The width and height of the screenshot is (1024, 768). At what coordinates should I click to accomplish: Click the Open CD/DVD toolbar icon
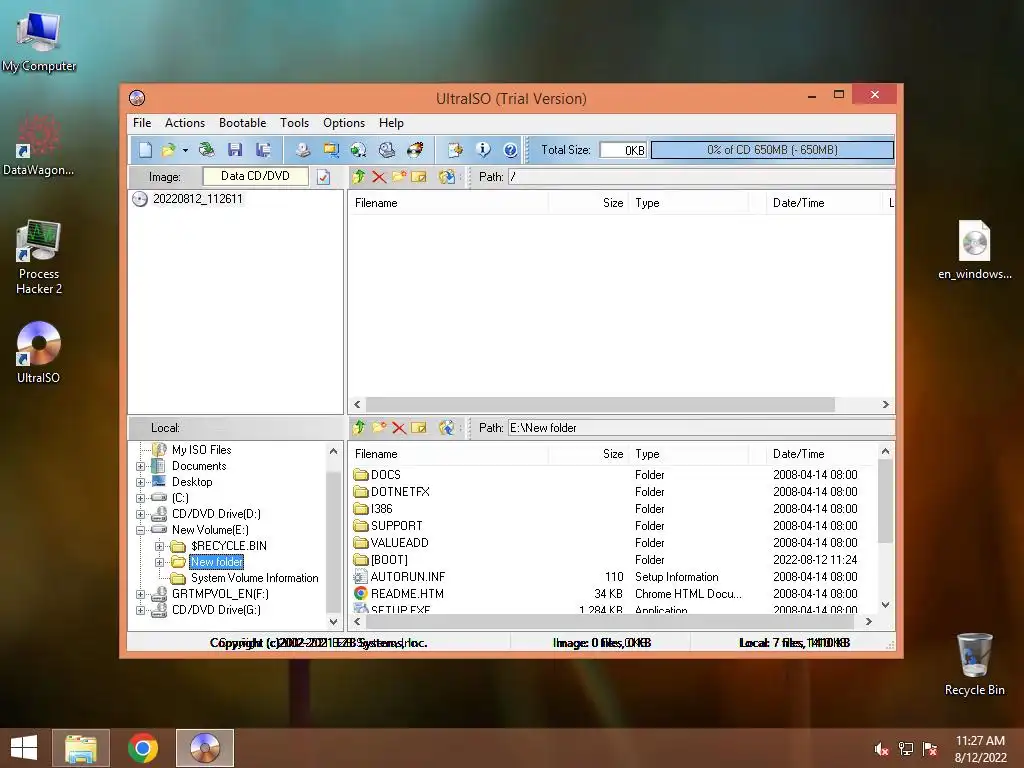(207, 150)
